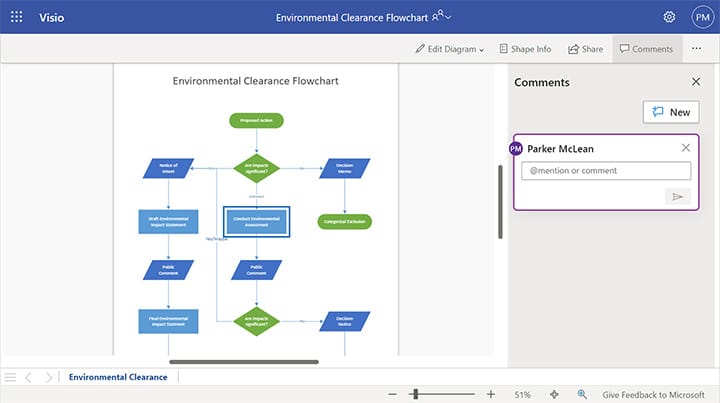
Task: Click the fit page to window icon
Action: click(x=554, y=395)
